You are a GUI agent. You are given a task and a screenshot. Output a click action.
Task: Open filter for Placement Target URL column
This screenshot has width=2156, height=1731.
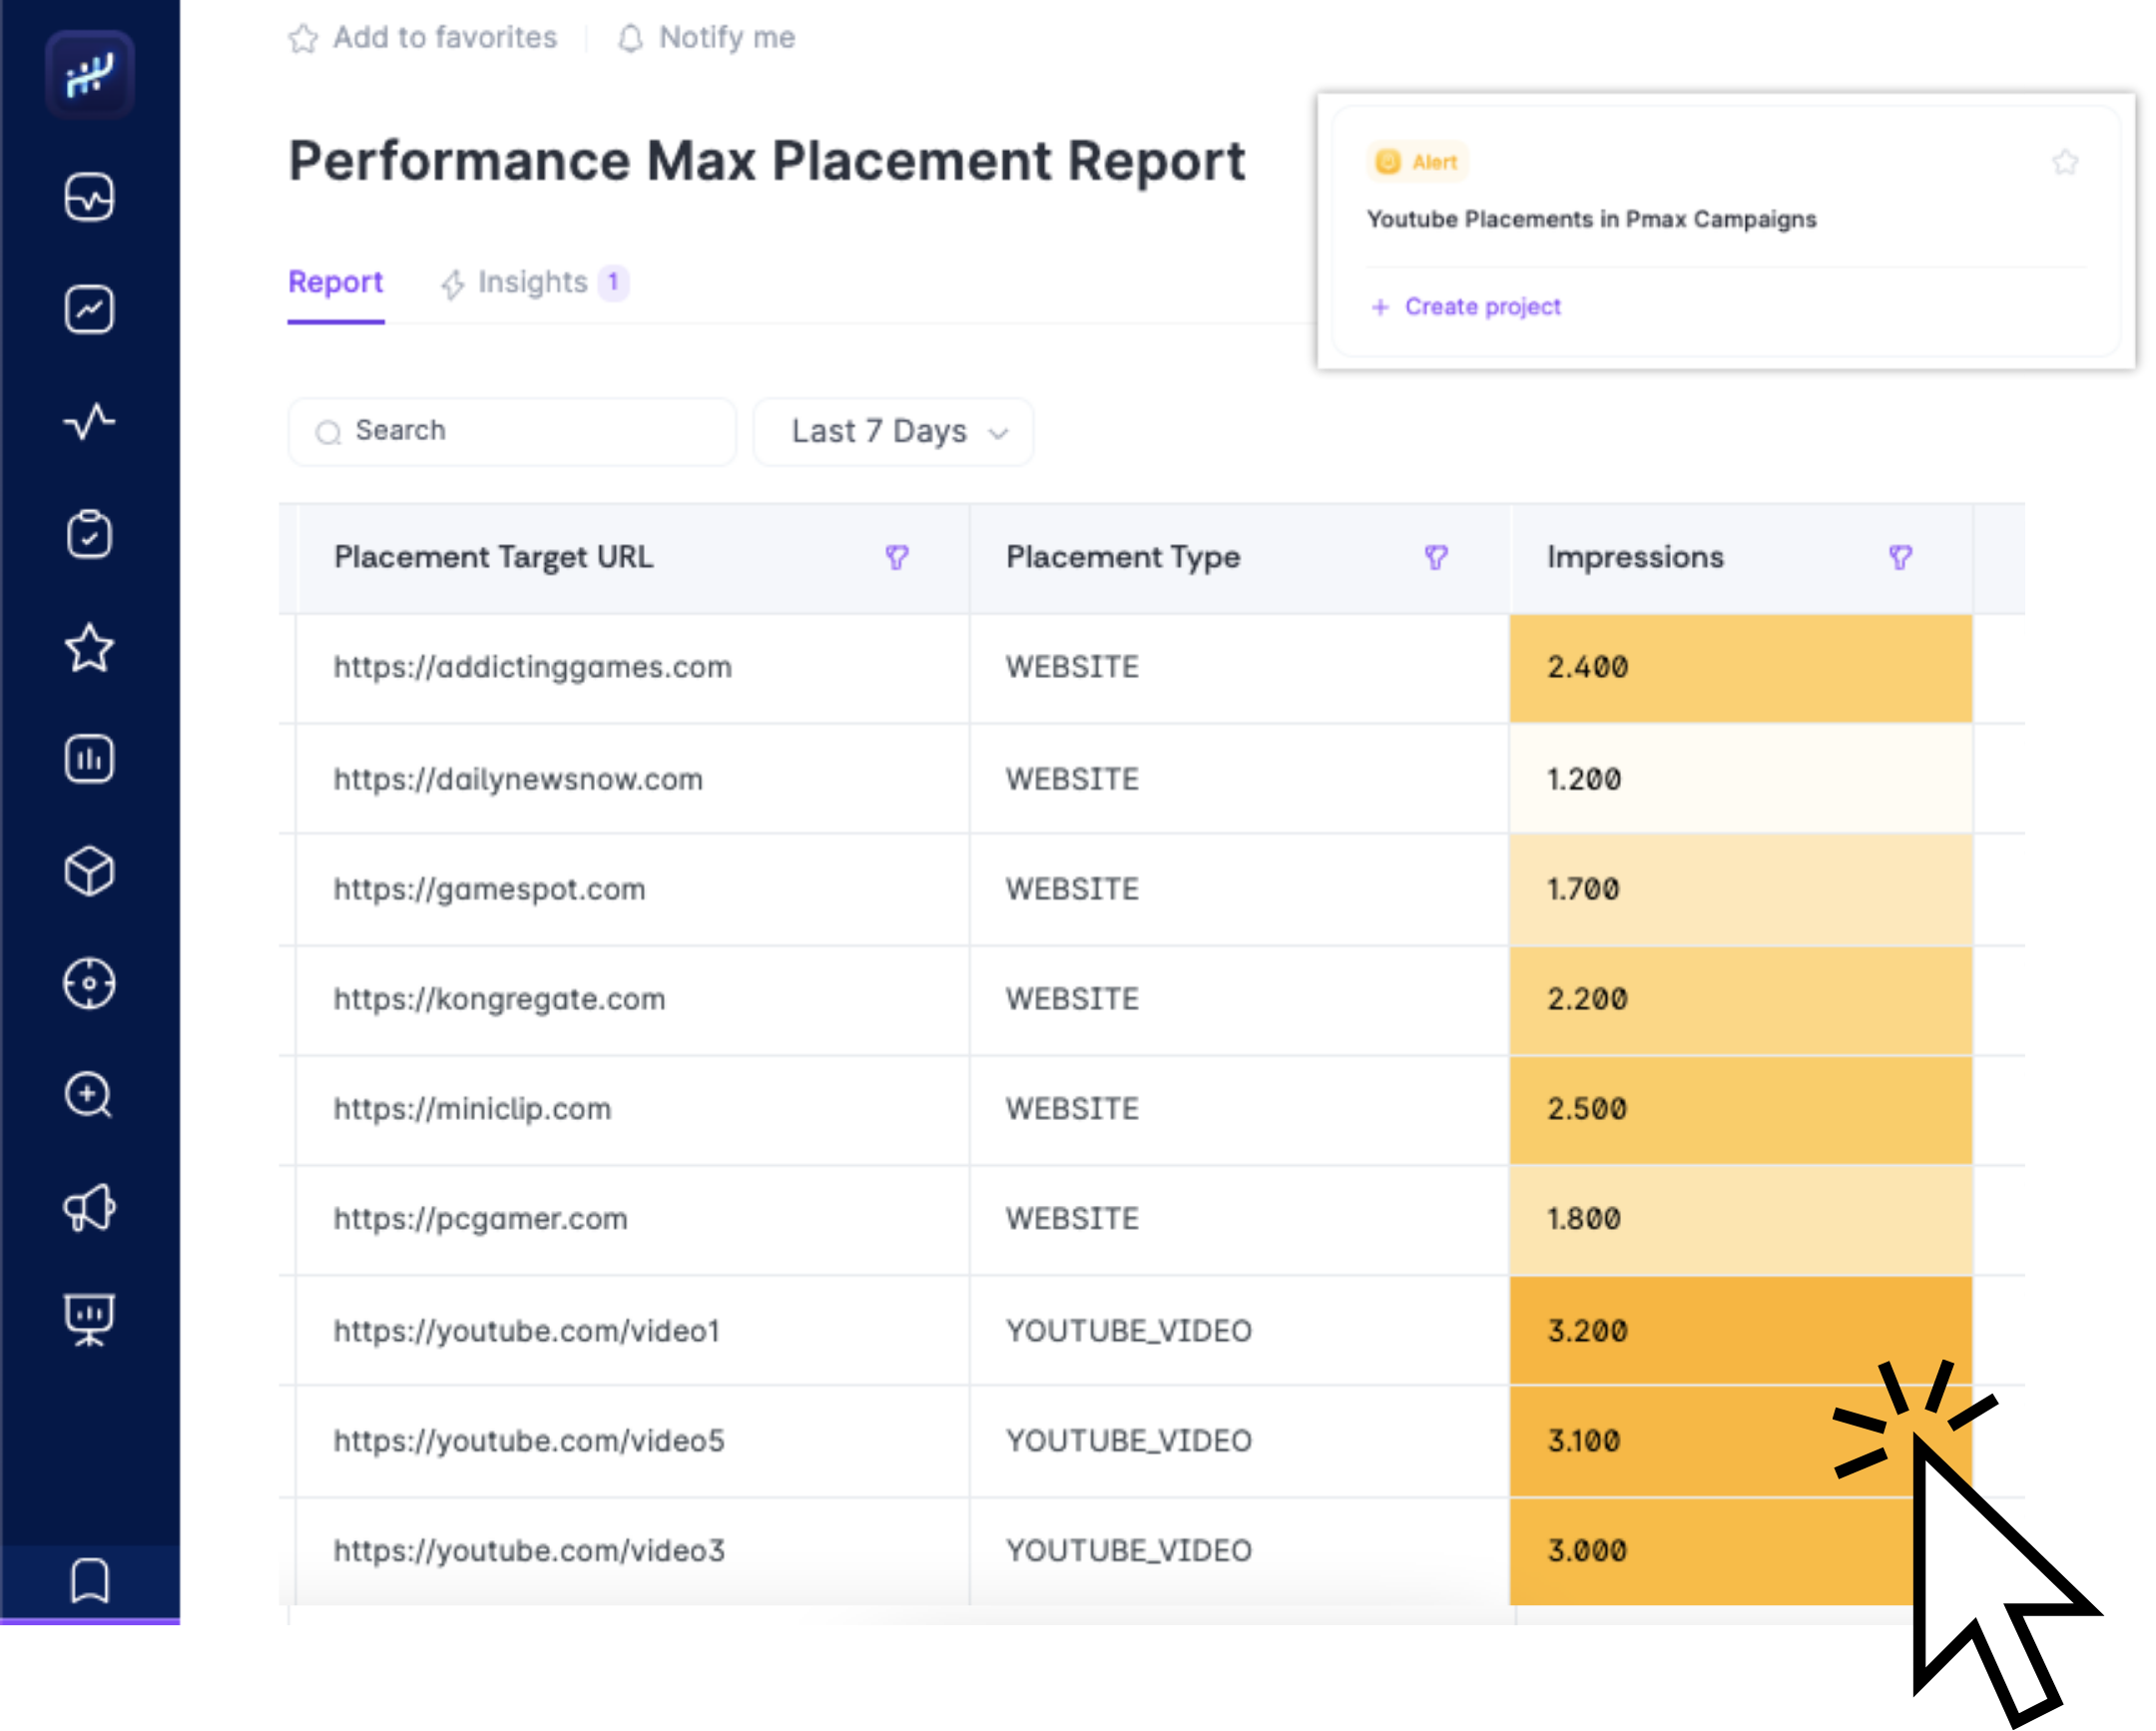(x=897, y=557)
